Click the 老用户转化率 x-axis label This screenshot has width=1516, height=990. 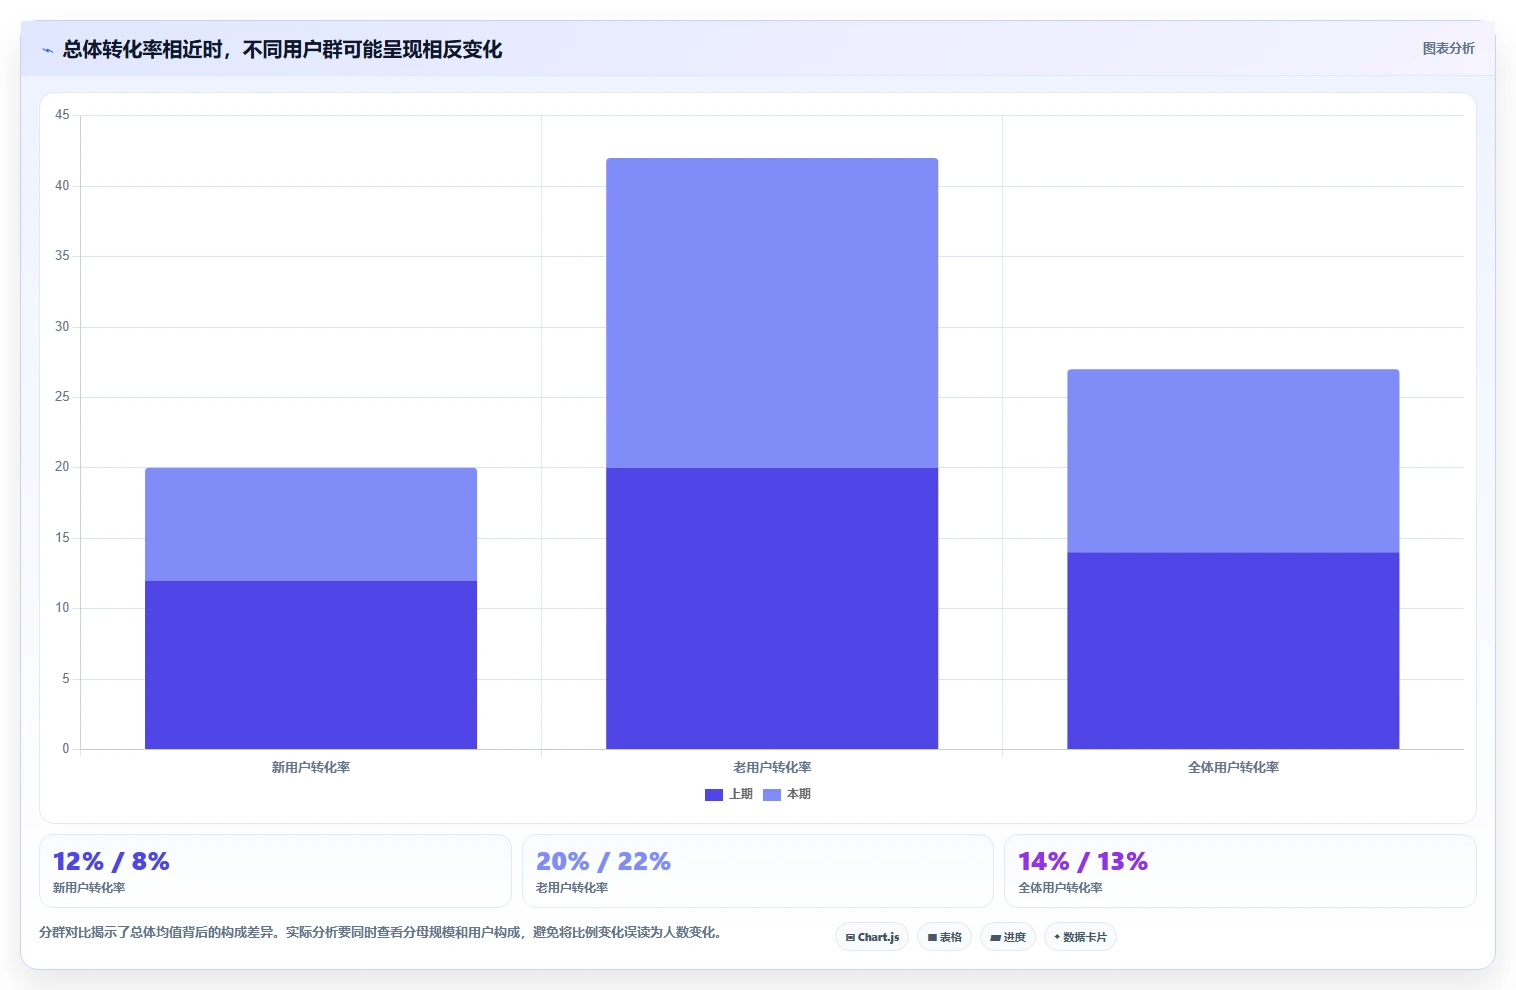click(772, 768)
